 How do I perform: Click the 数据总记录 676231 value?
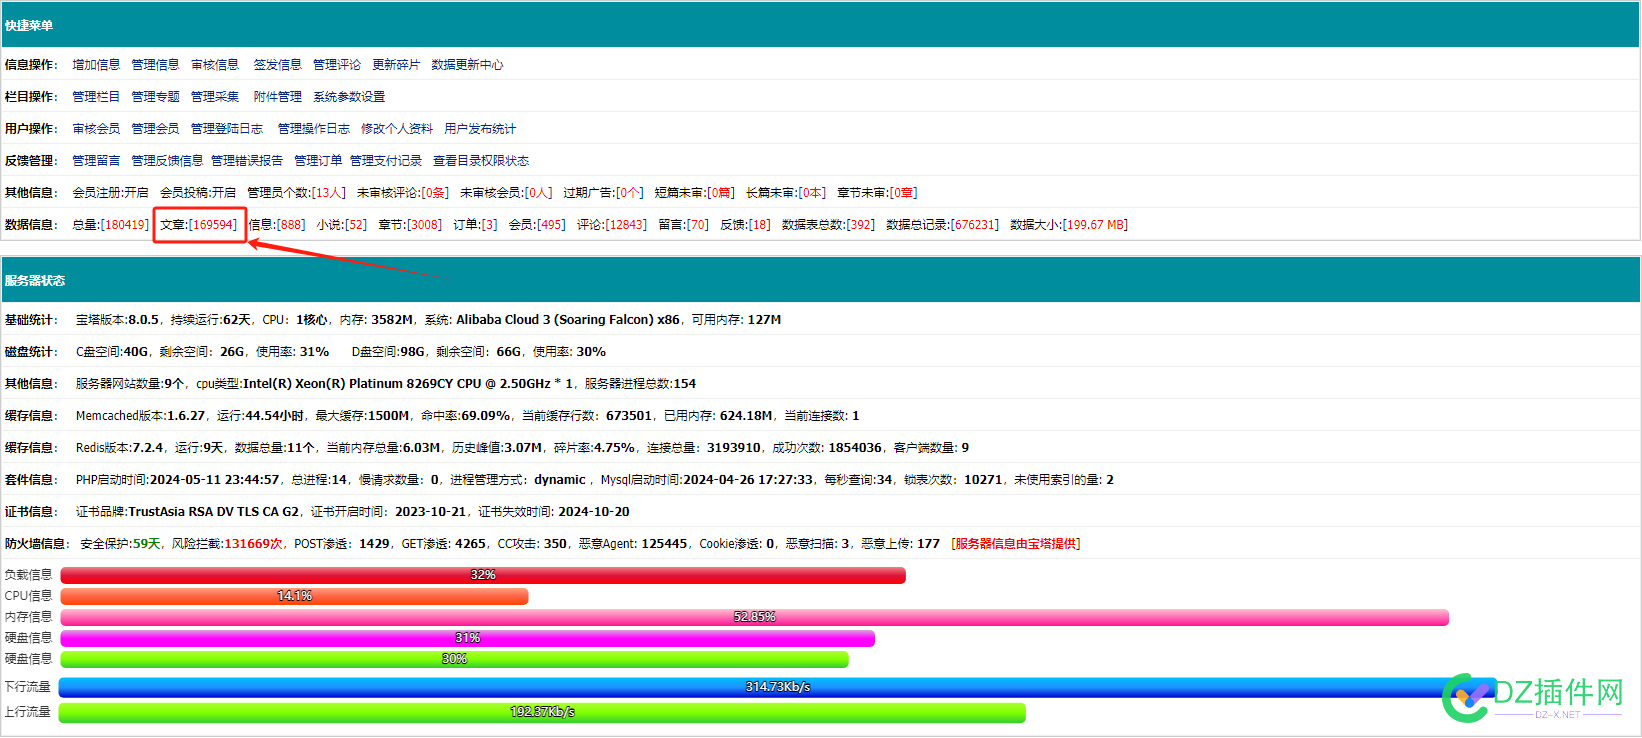(942, 225)
